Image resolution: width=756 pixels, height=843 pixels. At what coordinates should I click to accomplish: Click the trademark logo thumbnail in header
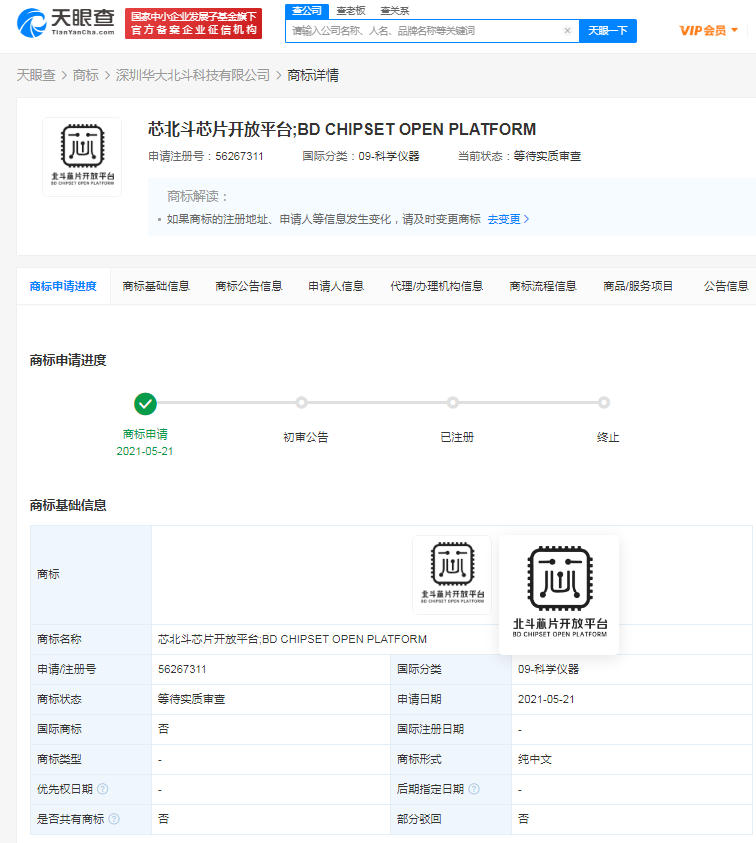(x=82, y=156)
